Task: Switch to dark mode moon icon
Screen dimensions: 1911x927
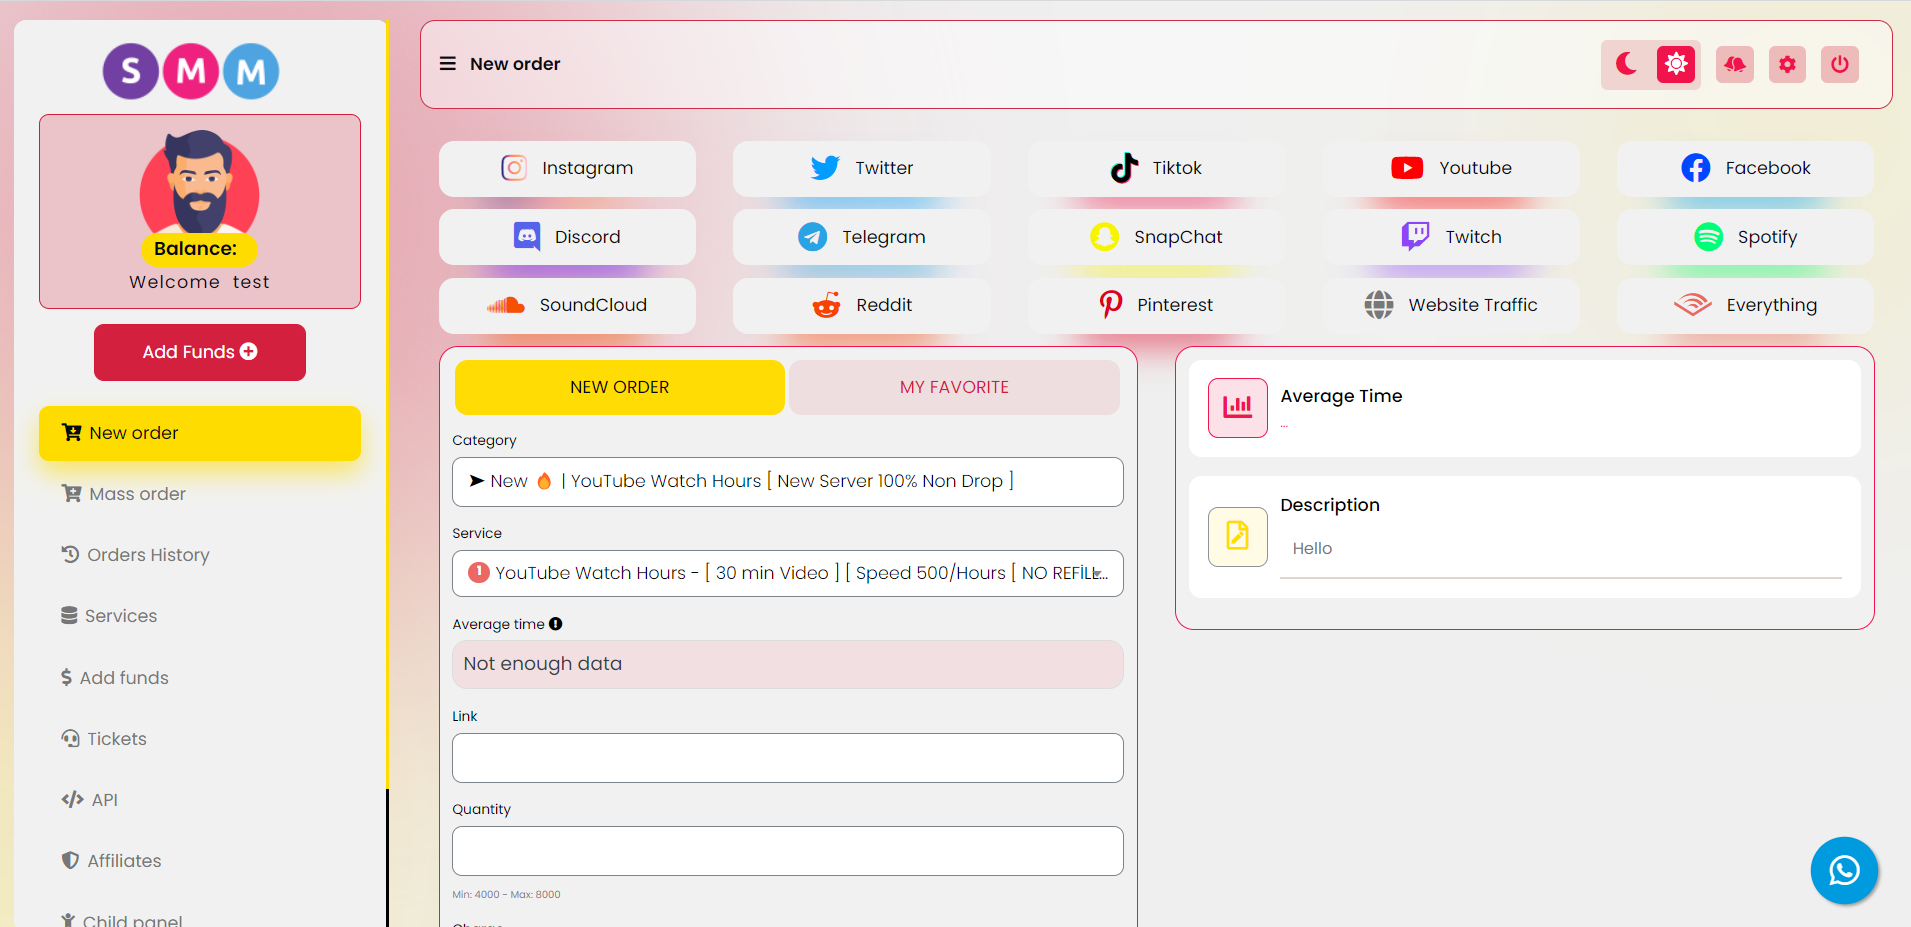Action: (1627, 64)
